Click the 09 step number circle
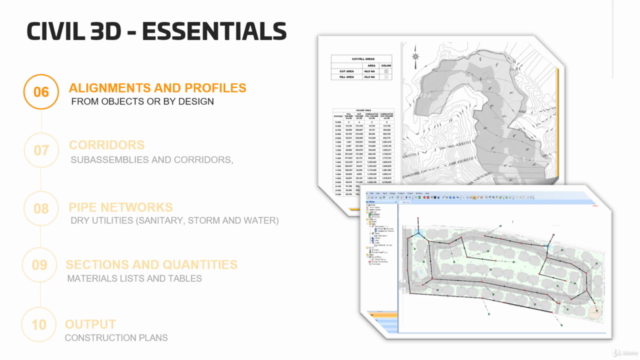The width and height of the screenshot is (640, 360). tap(40, 265)
